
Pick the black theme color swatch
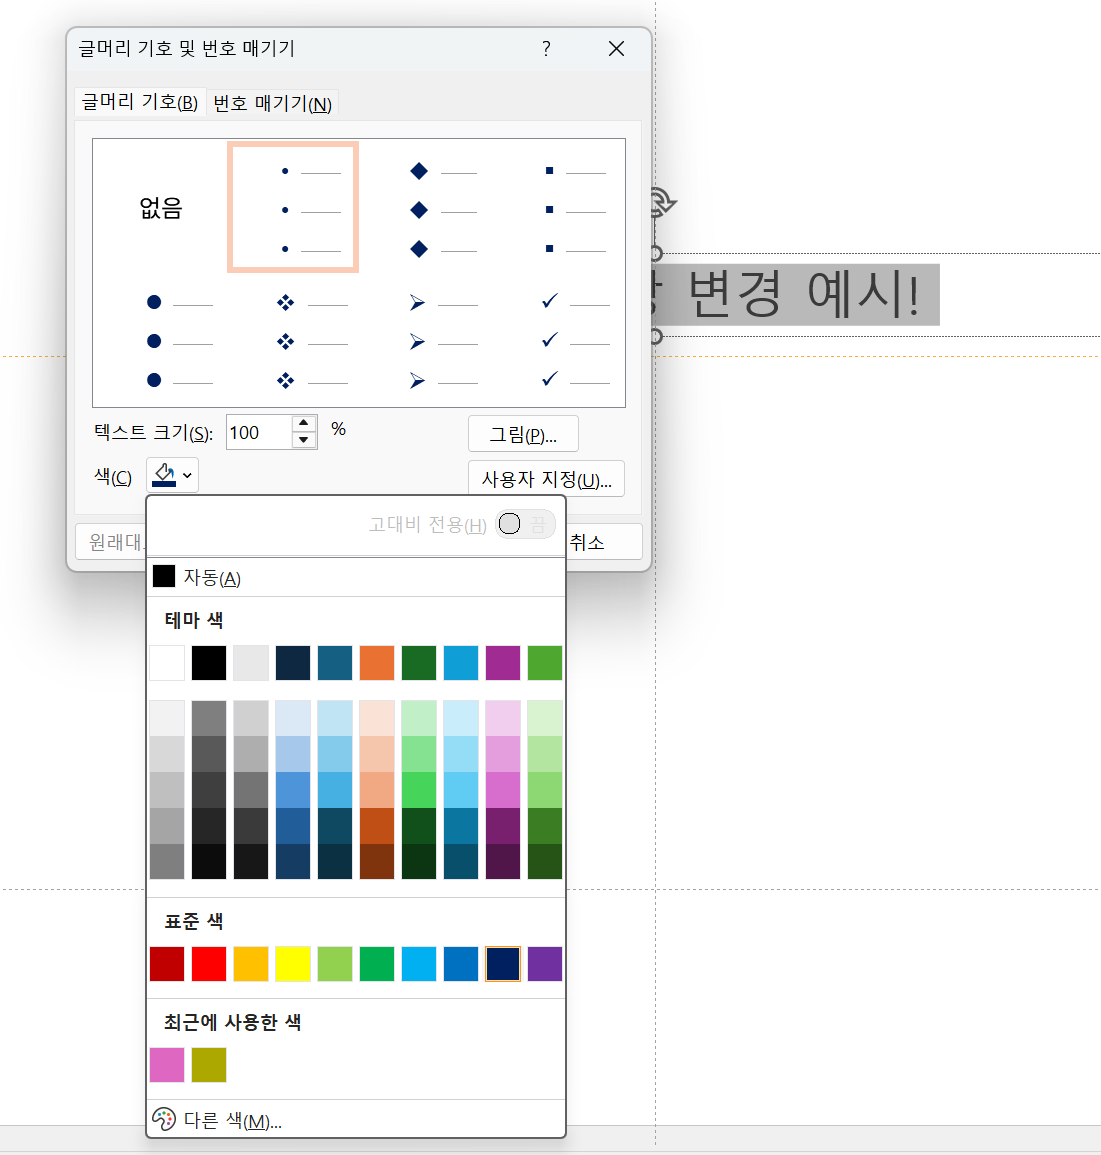(x=209, y=663)
